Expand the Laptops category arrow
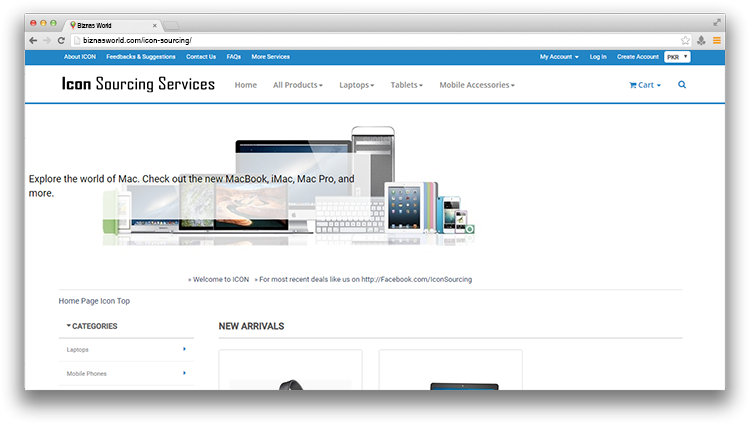The width and height of the screenshot is (750, 425). click(184, 349)
